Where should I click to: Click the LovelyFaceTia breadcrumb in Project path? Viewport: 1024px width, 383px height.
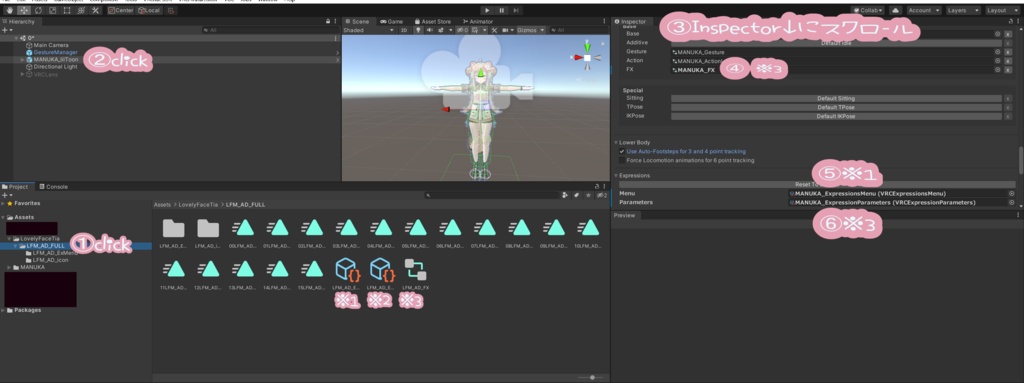point(200,205)
